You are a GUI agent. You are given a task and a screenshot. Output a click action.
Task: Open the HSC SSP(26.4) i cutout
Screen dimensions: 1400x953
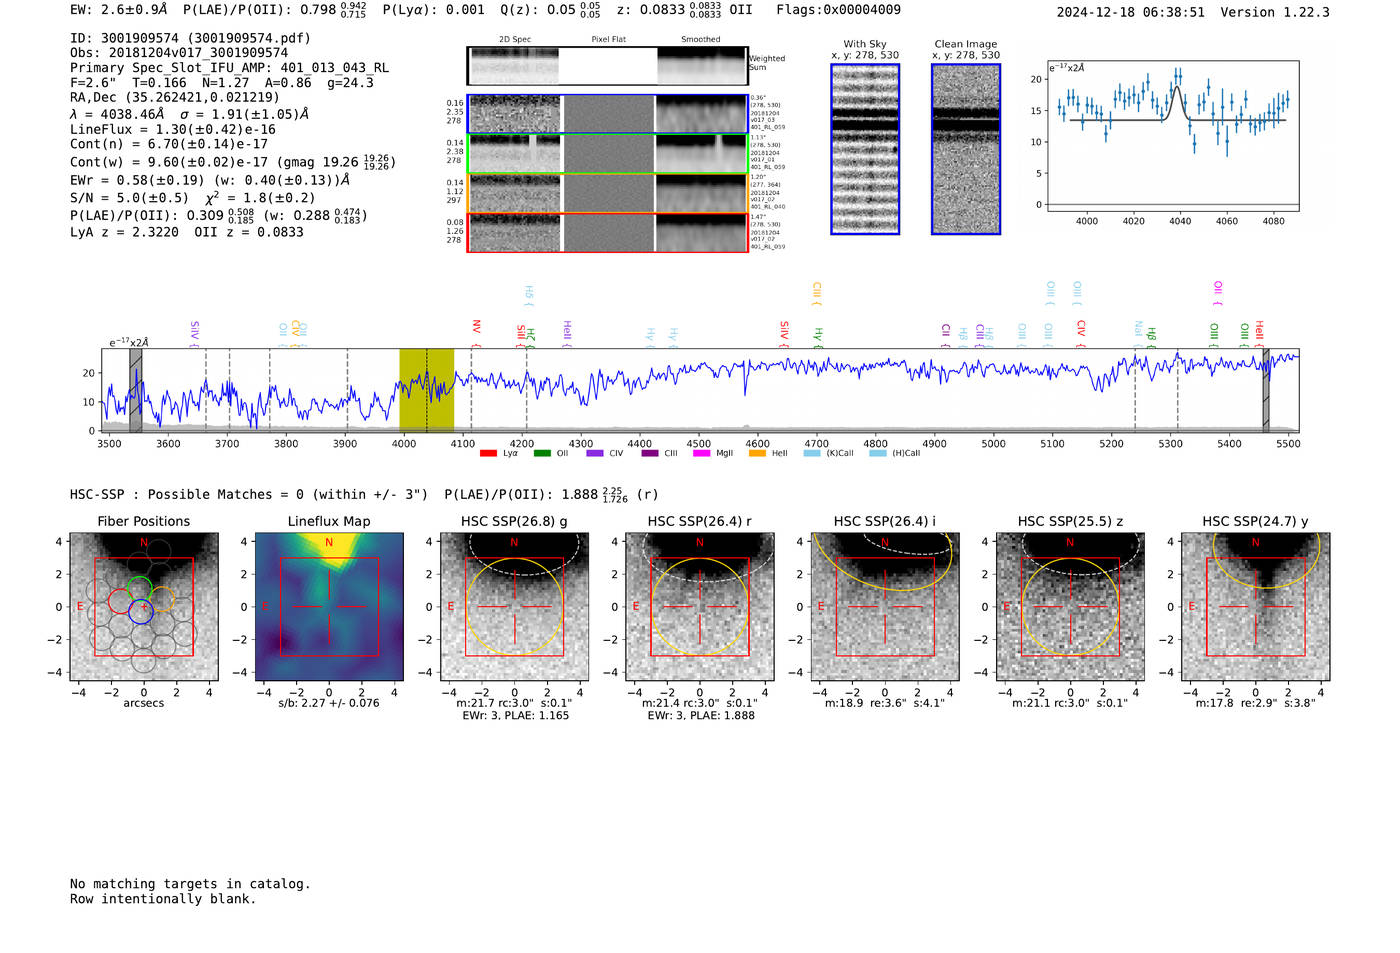point(885,606)
